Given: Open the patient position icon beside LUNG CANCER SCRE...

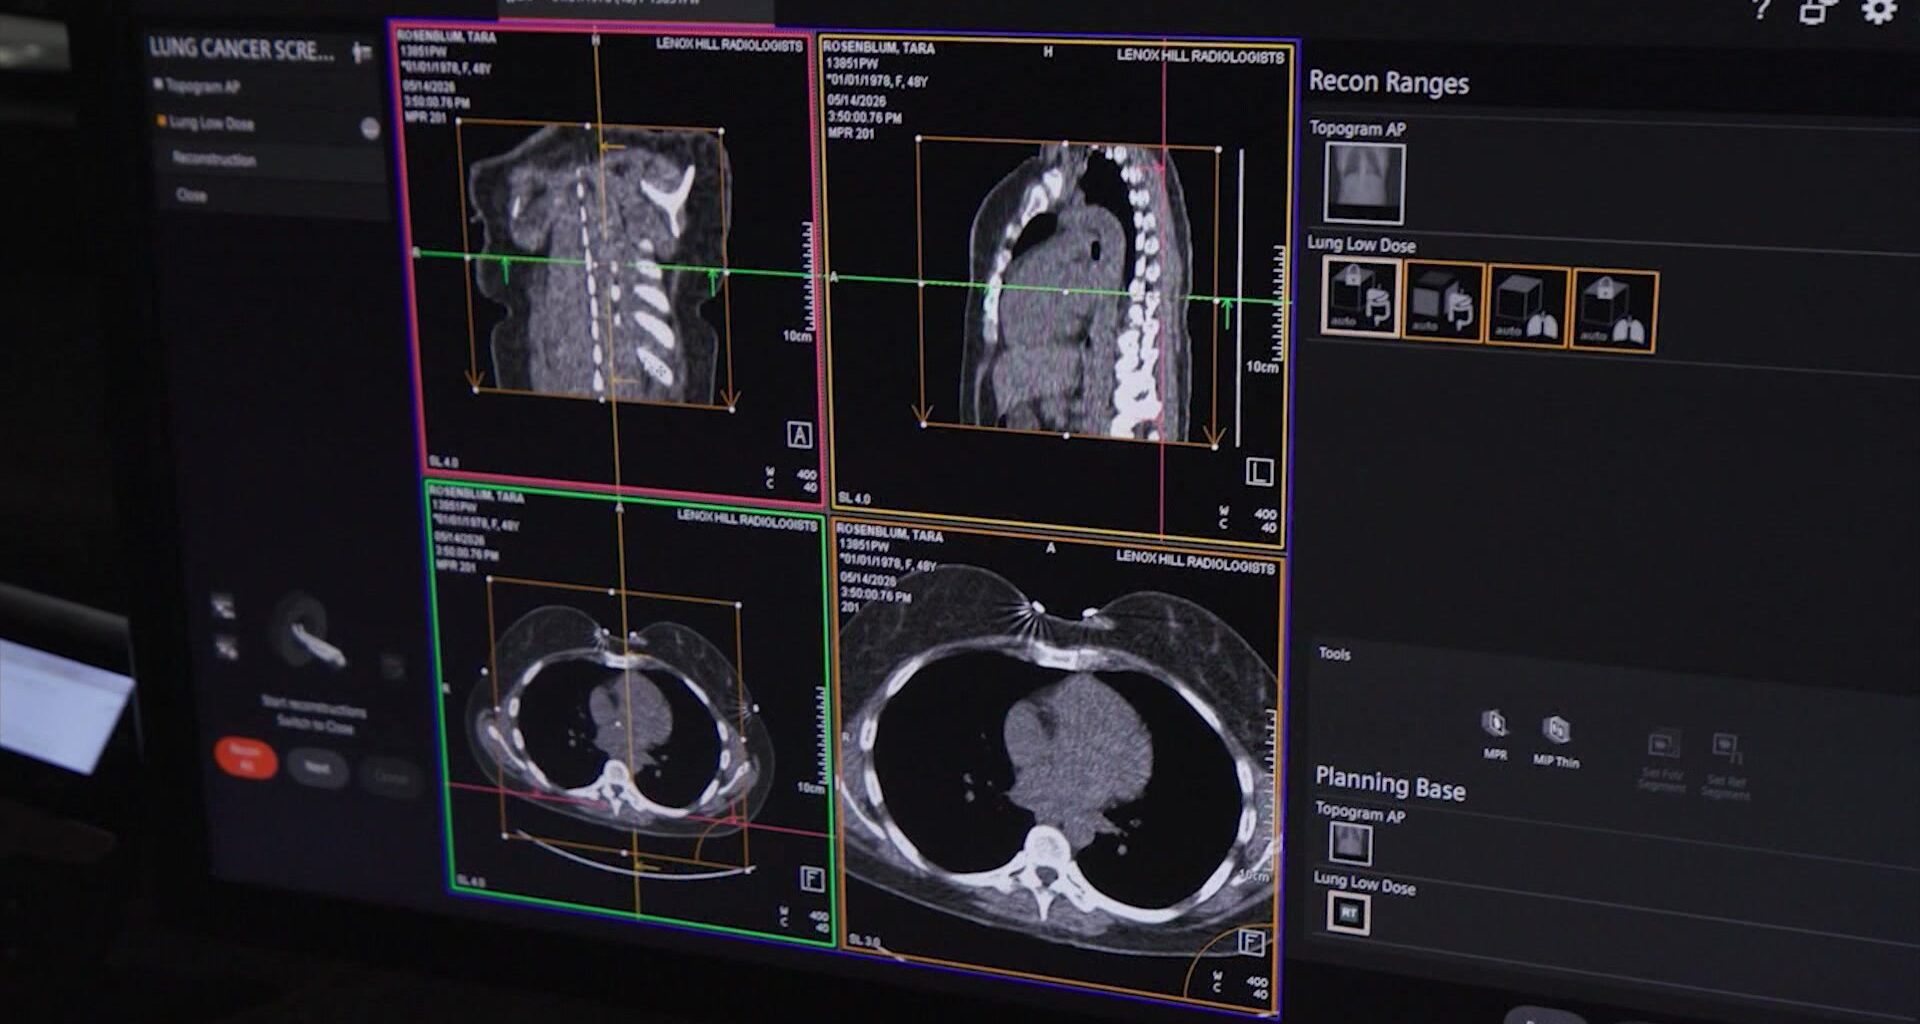Looking at the screenshot, I should tap(361, 52).
